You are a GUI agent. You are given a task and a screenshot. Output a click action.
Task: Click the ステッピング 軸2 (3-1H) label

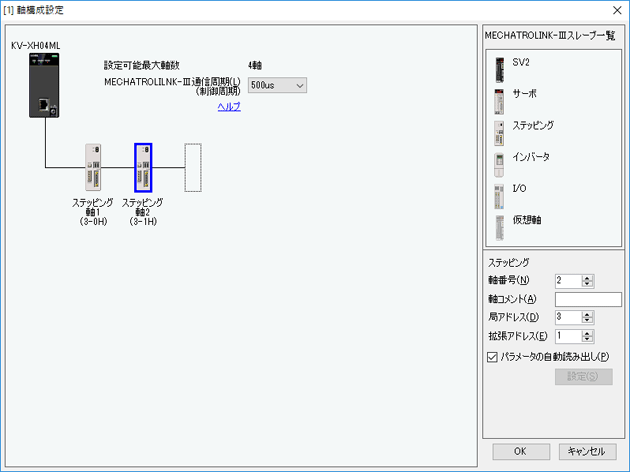[143, 212]
